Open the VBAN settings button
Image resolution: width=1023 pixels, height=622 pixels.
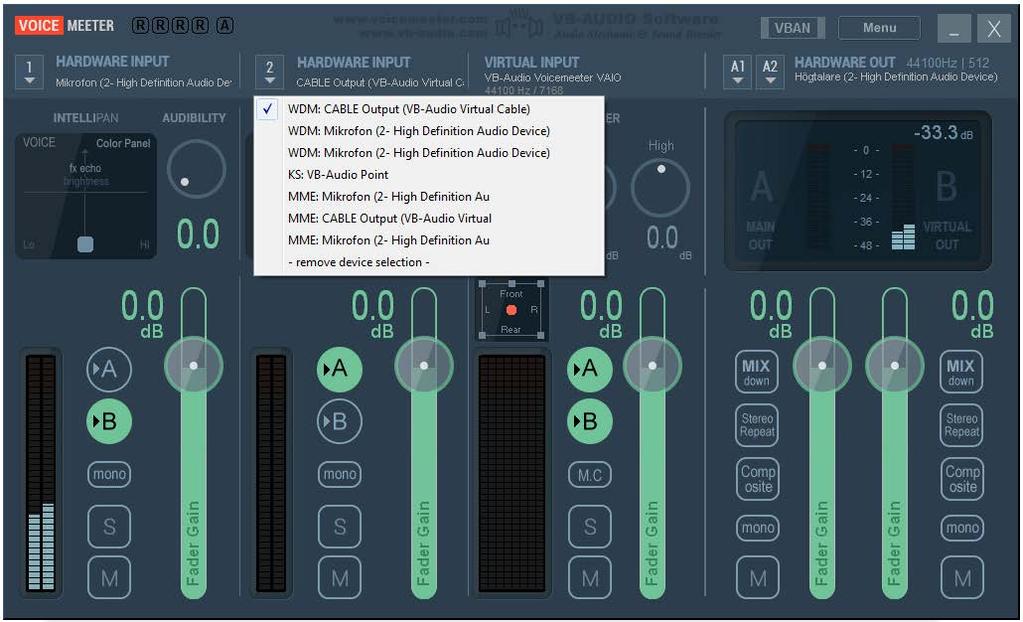point(792,28)
